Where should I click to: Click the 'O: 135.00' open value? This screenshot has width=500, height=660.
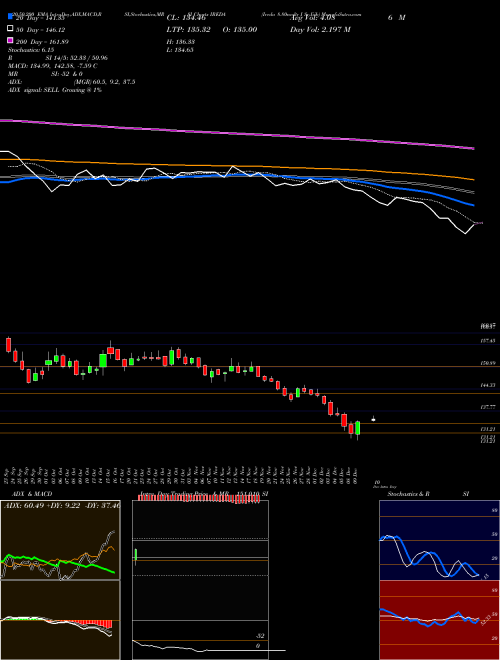pyautogui.click(x=239, y=29)
